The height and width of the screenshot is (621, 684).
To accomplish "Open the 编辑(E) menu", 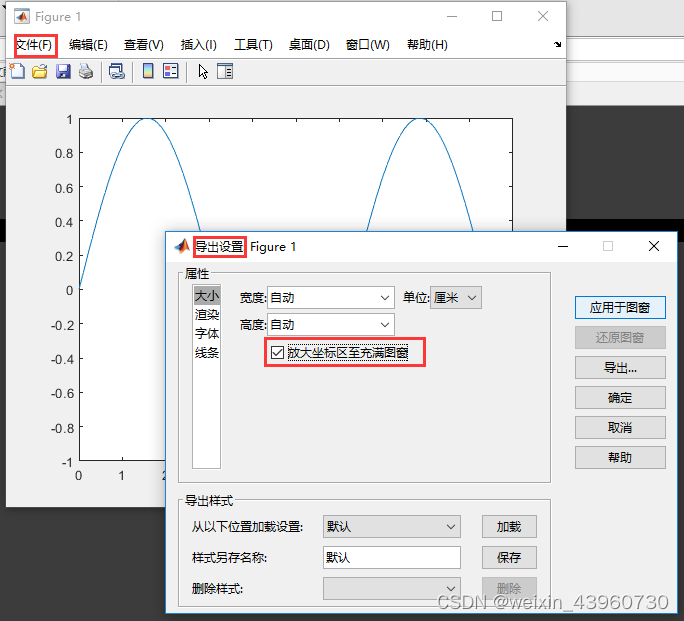I will 88,45.
